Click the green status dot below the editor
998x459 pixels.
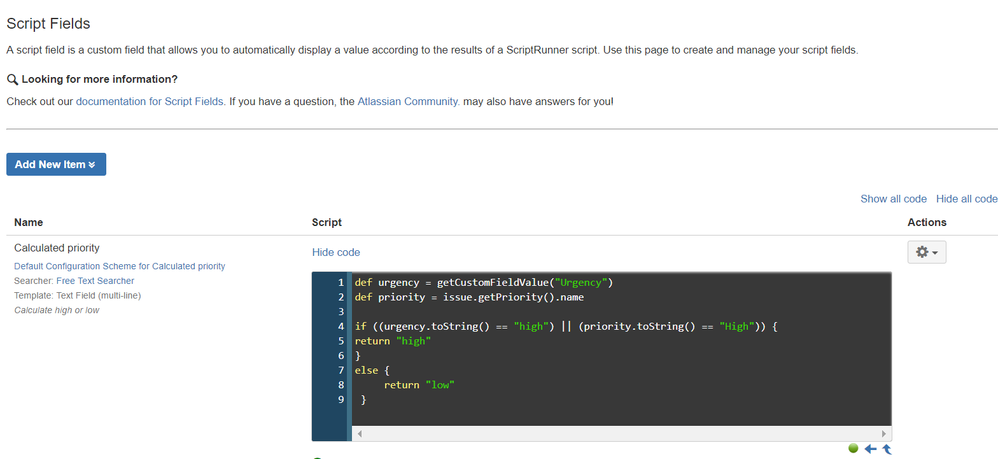pyautogui.click(x=854, y=448)
